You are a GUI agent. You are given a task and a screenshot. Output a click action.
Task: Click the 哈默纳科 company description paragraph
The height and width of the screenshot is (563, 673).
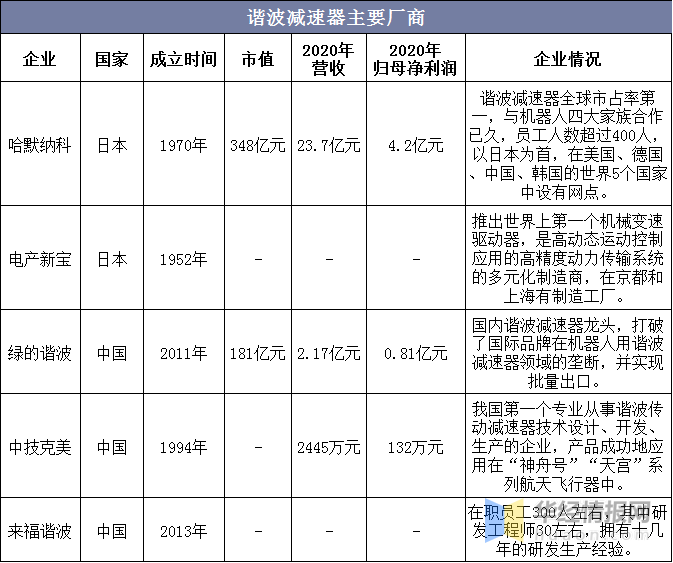coord(568,145)
